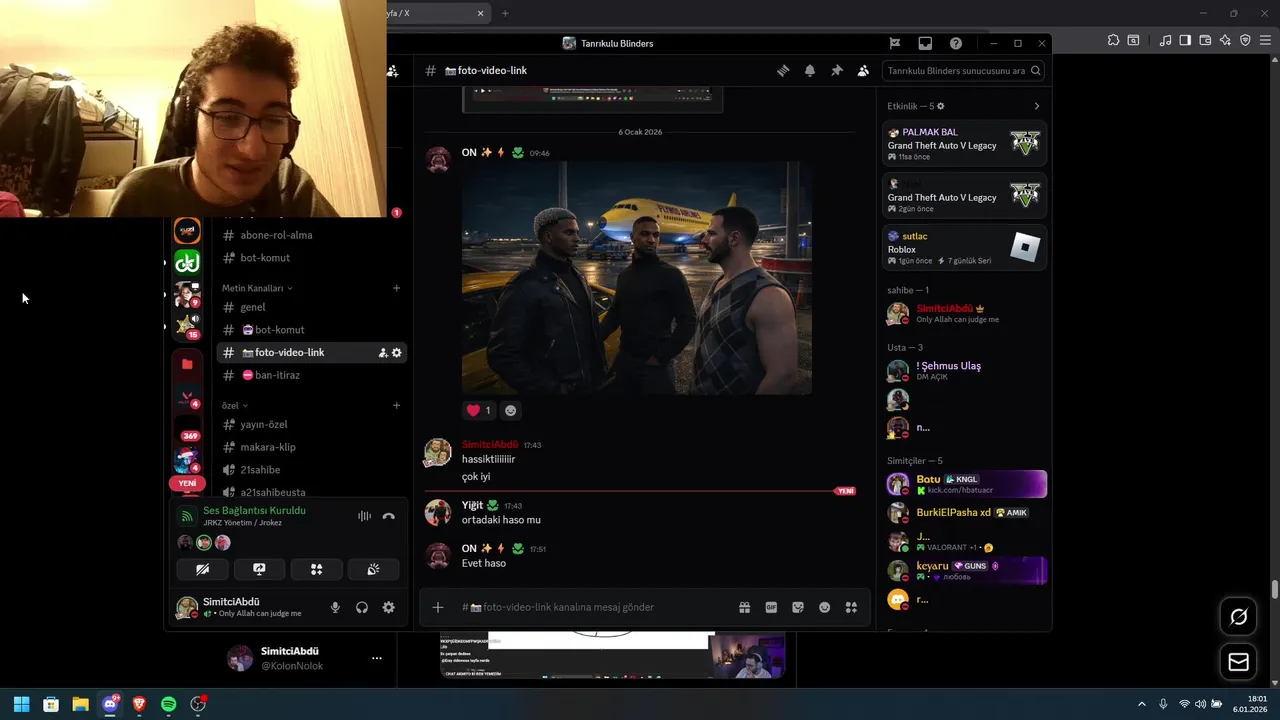Share your screen button
The image size is (1280, 720).
(259, 569)
